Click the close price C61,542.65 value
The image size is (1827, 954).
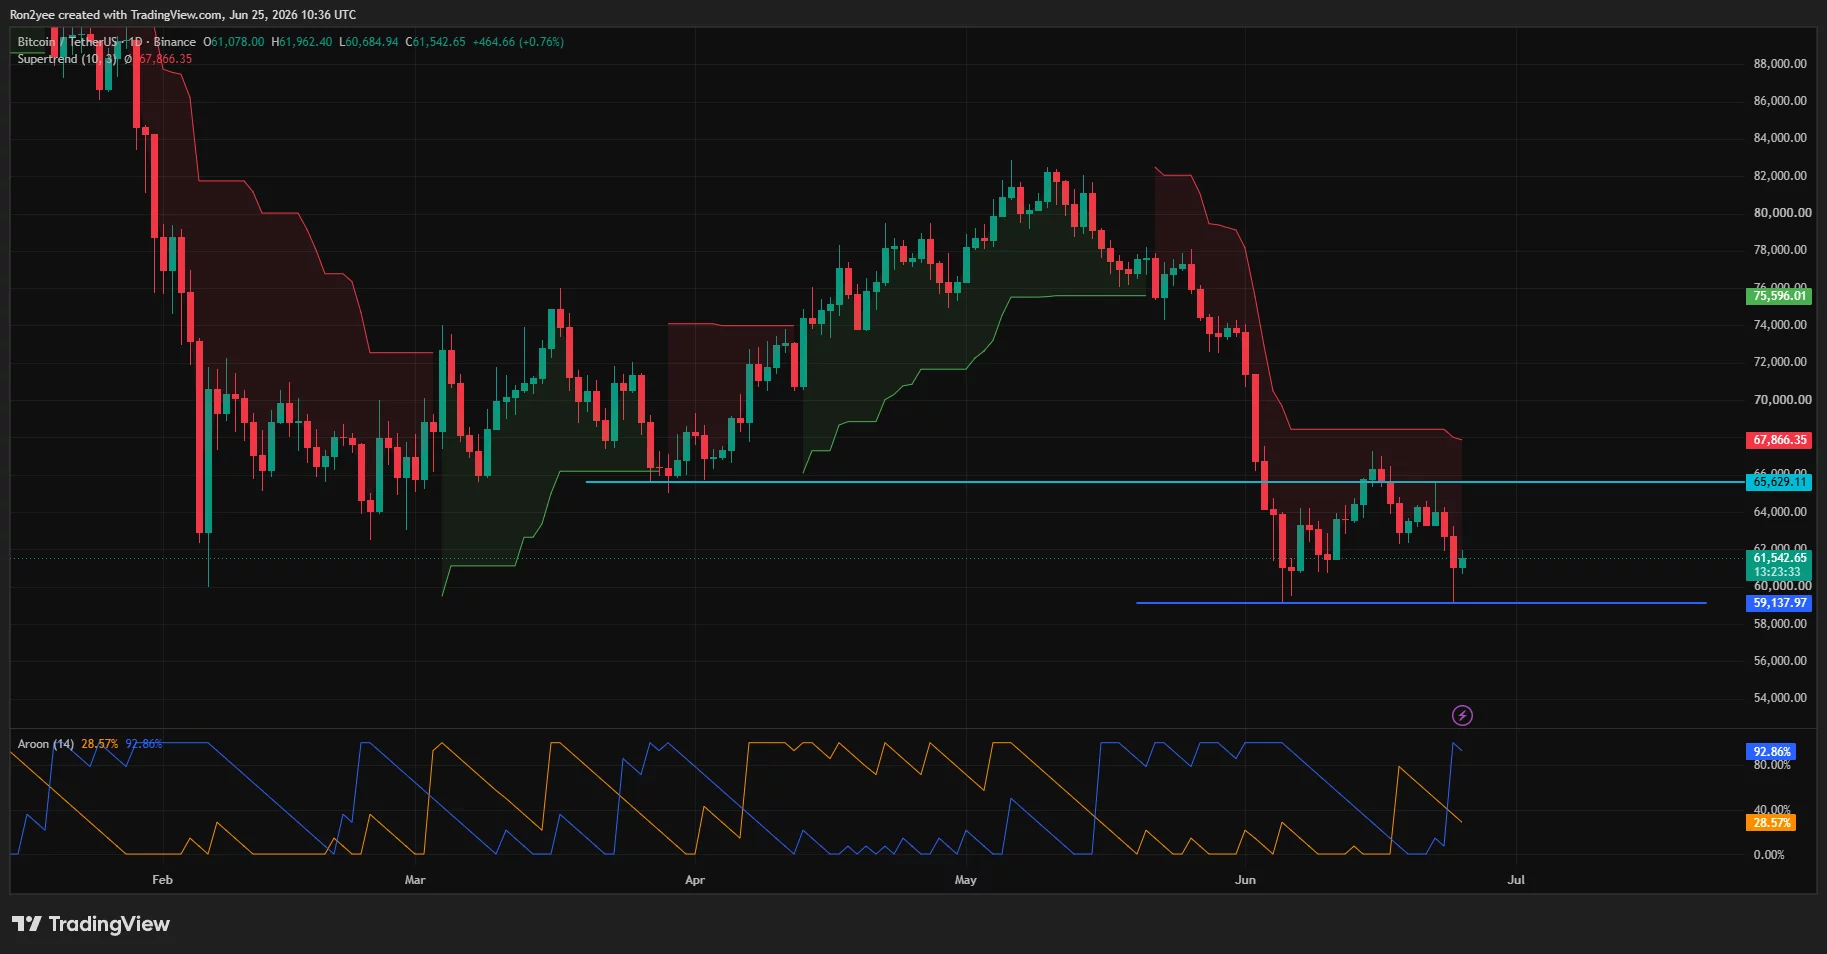435,42
